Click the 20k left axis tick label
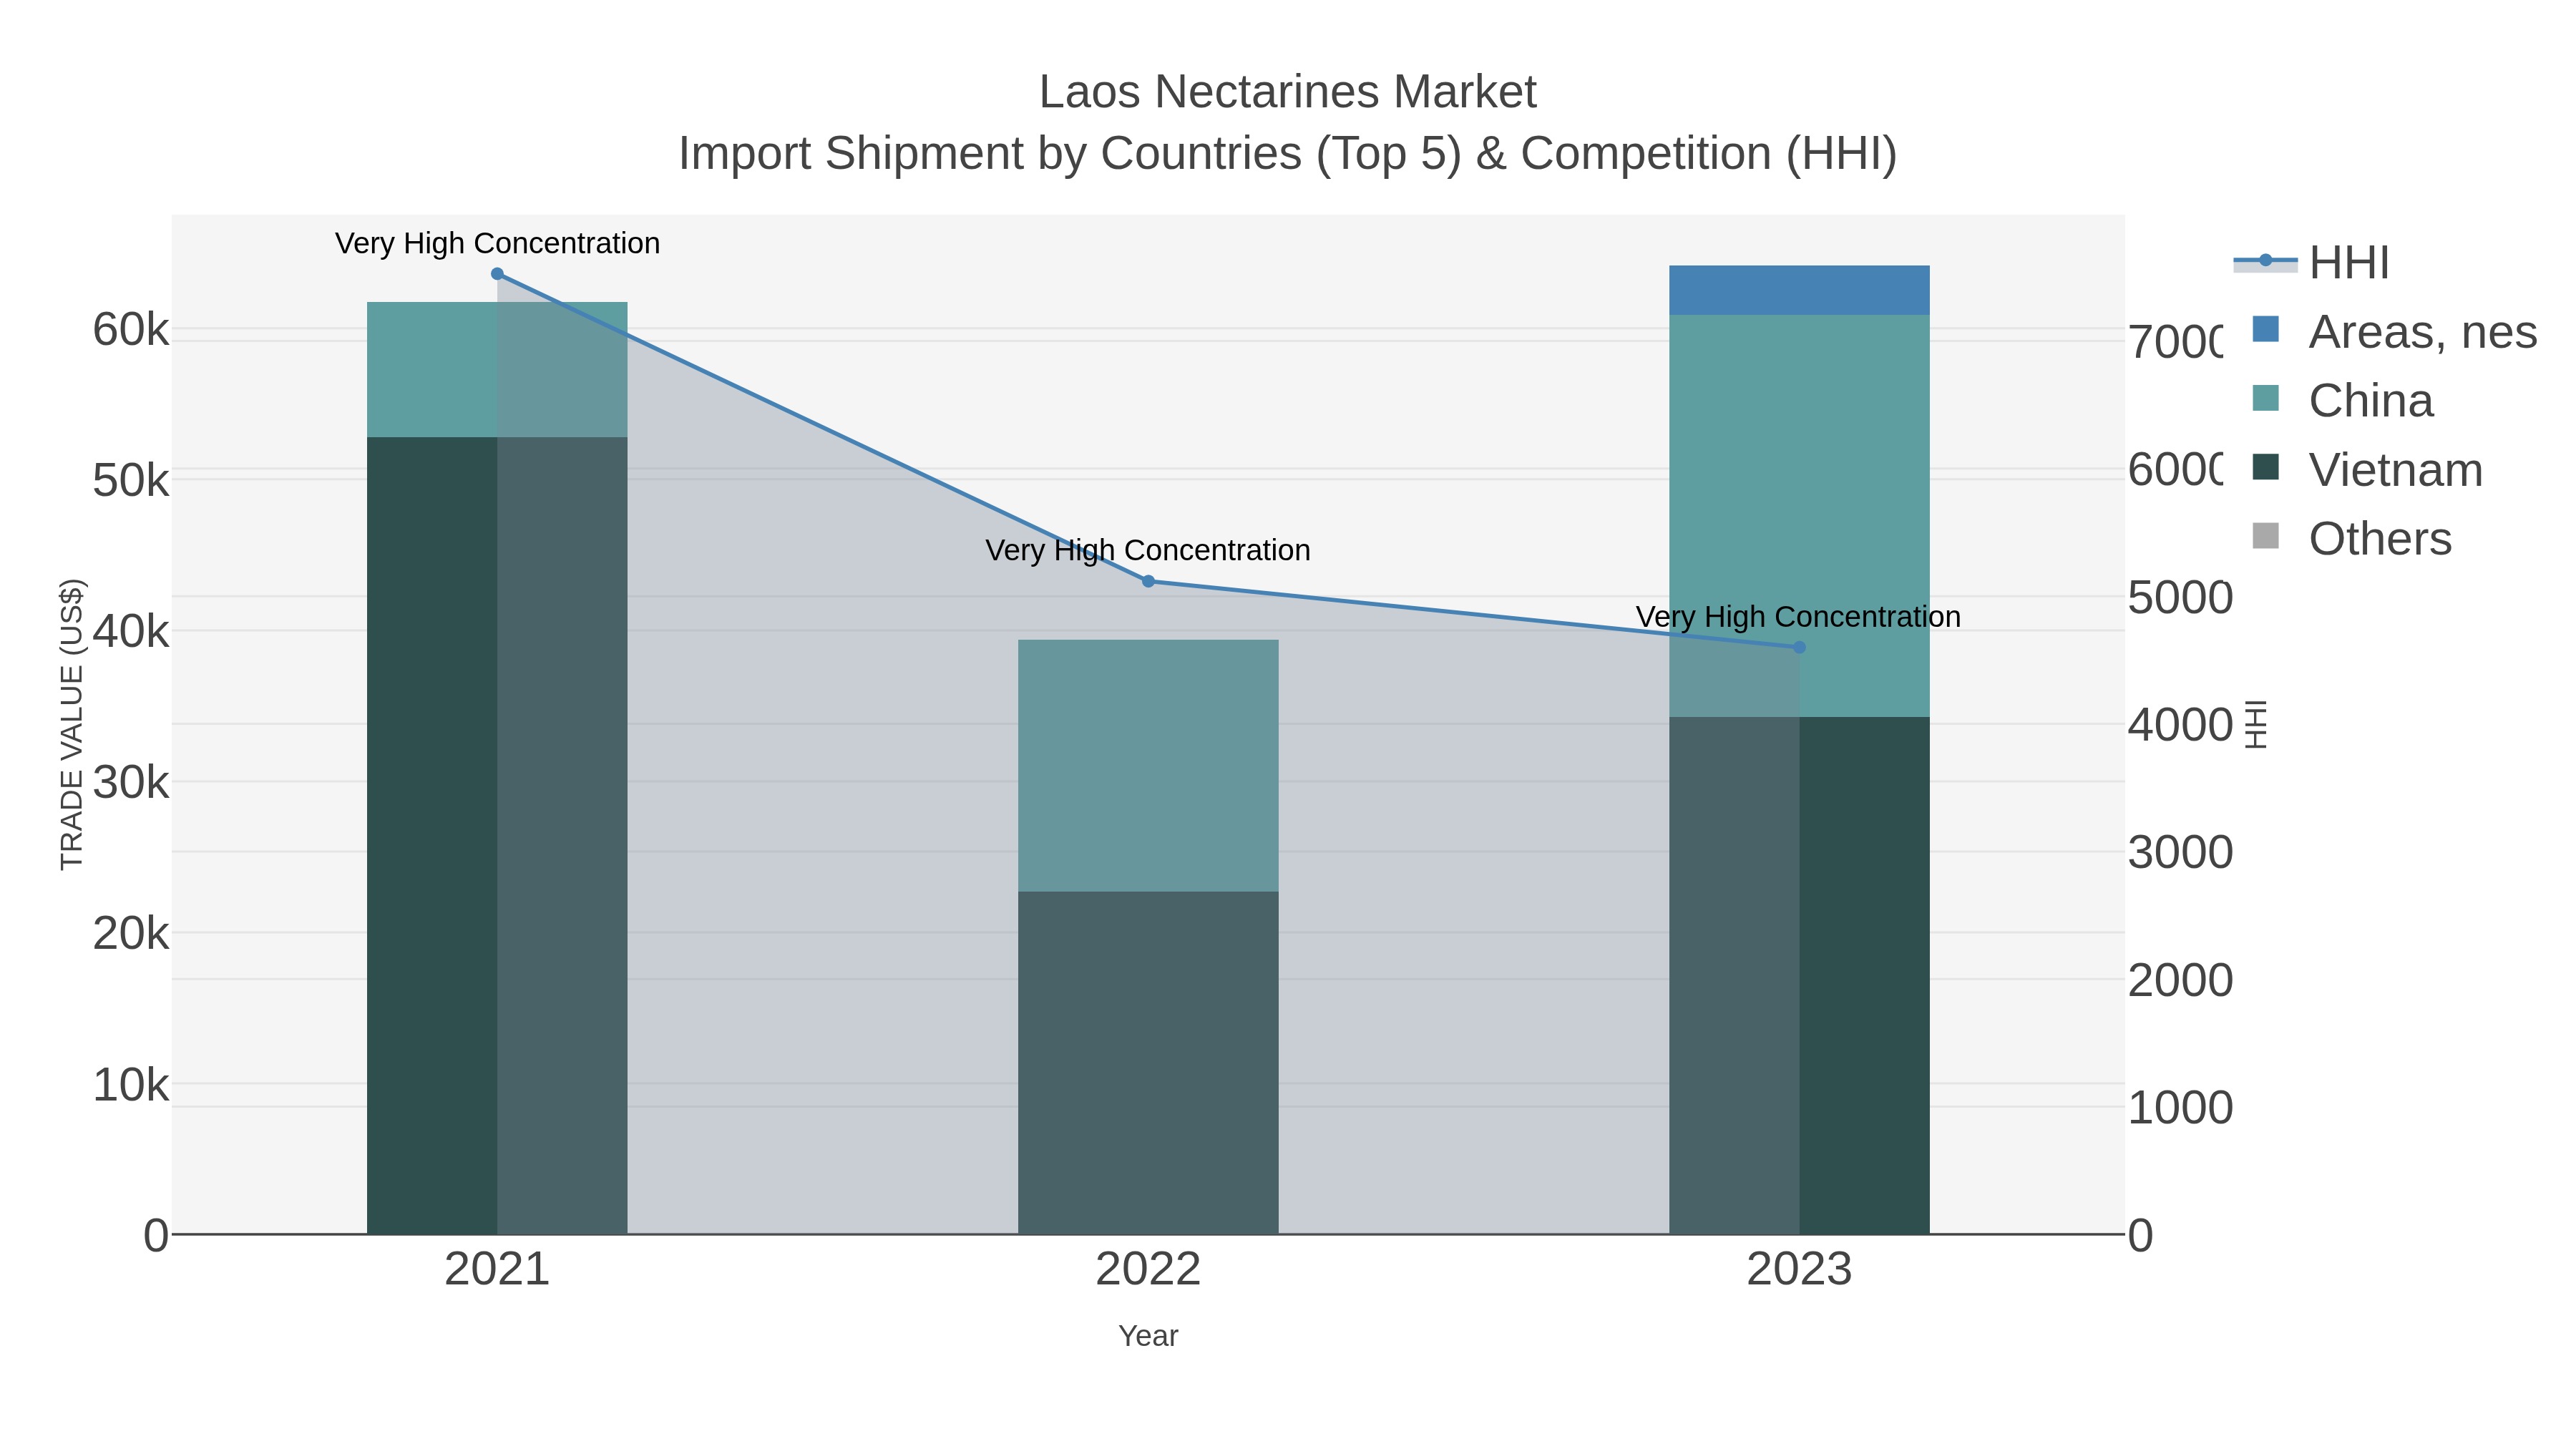 [x=131, y=934]
